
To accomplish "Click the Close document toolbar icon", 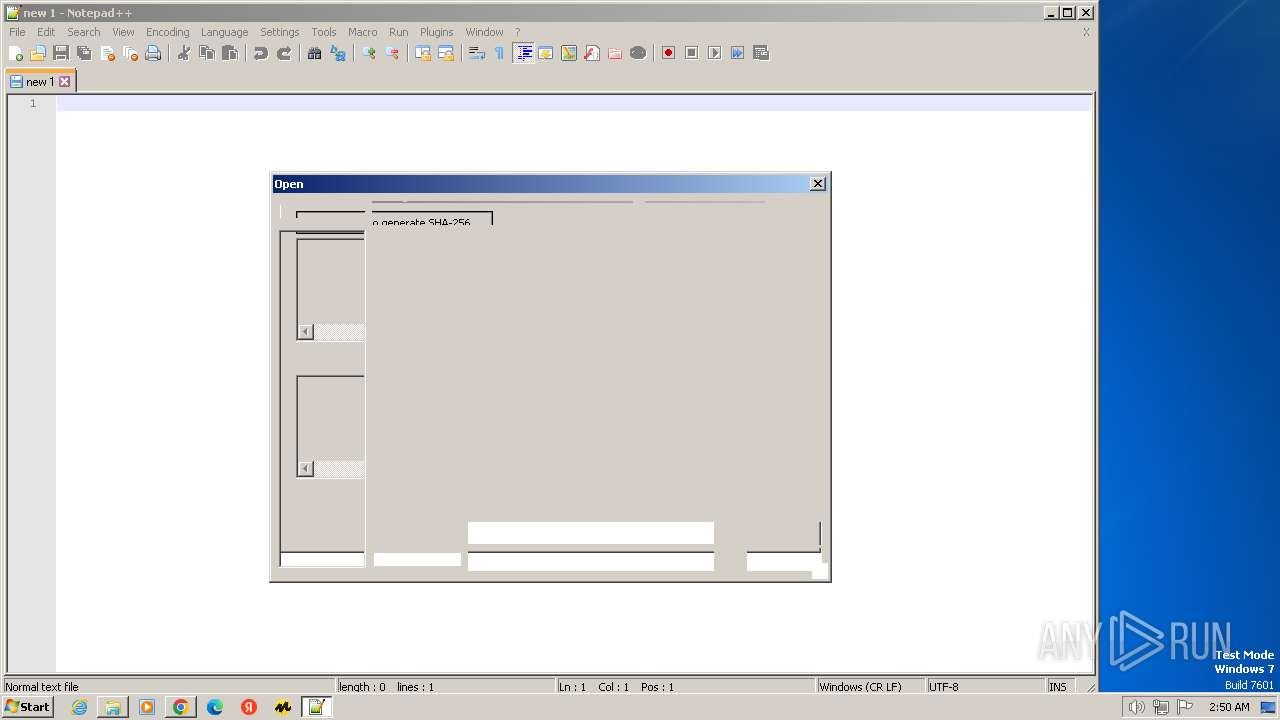I will click(x=107, y=53).
